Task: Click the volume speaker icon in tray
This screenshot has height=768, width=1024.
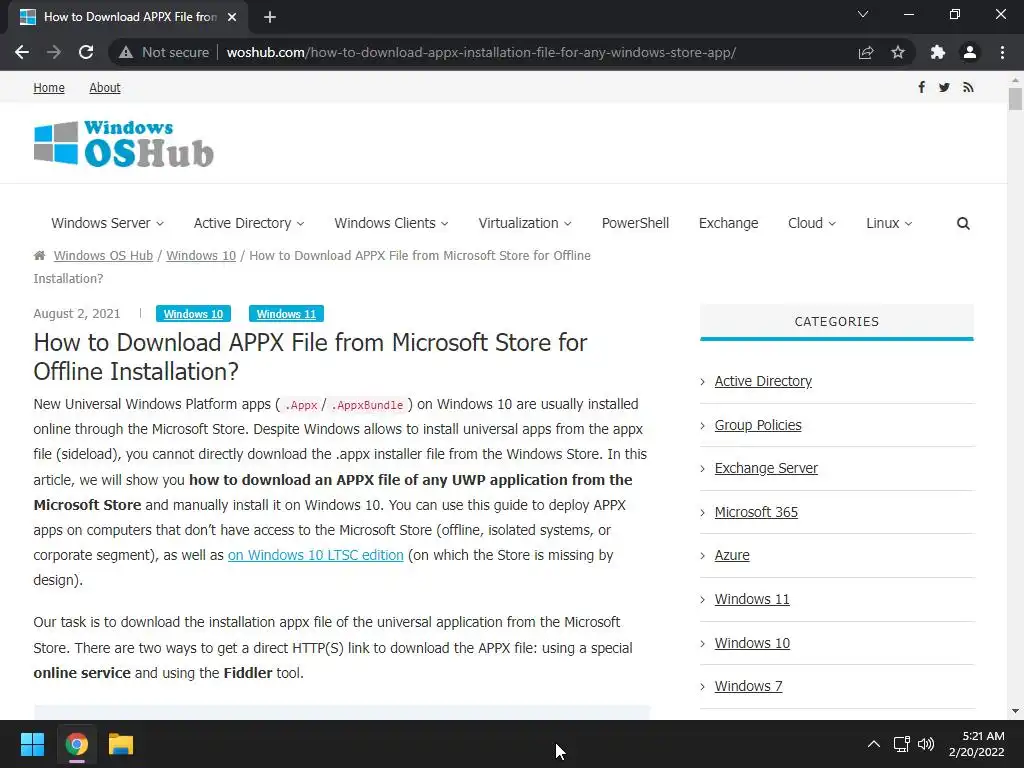Action: 925,744
